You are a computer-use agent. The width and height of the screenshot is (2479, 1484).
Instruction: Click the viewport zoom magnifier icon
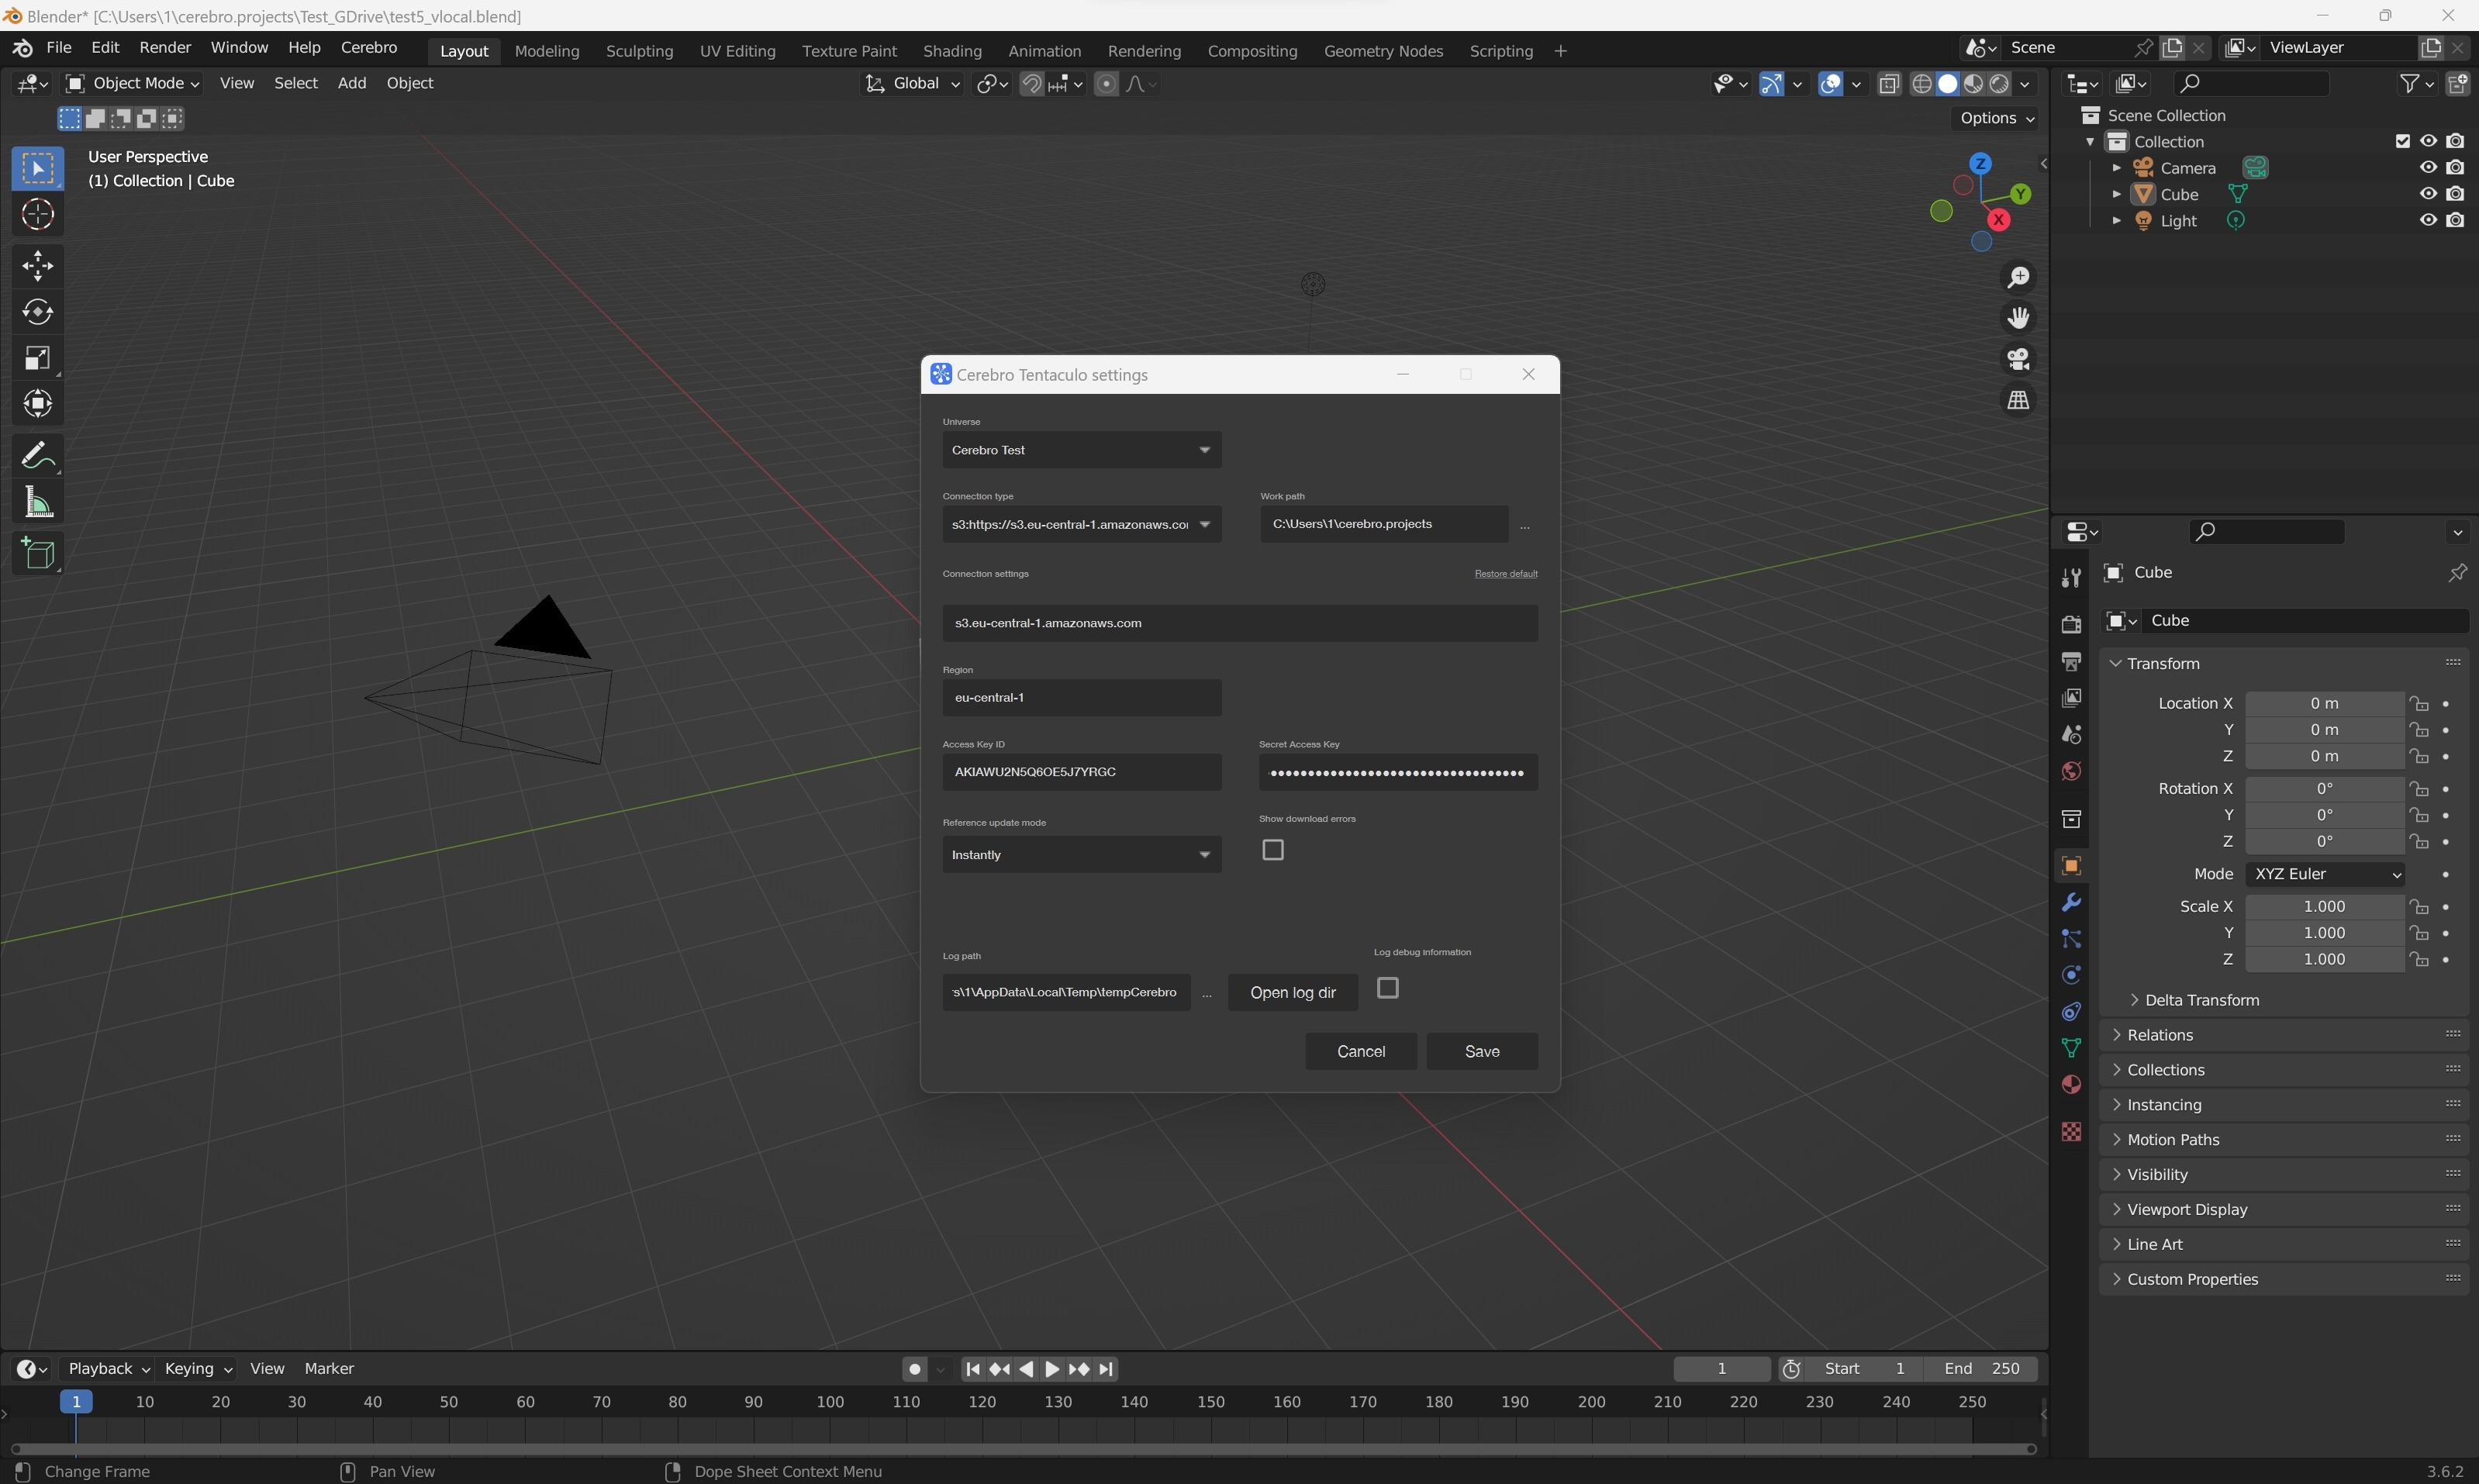point(2018,277)
